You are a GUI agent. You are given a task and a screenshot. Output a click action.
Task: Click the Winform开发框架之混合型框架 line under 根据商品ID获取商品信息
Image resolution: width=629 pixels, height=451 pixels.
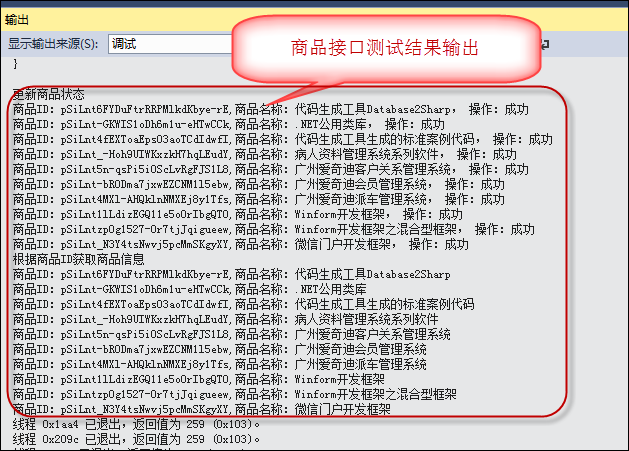coord(235,394)
